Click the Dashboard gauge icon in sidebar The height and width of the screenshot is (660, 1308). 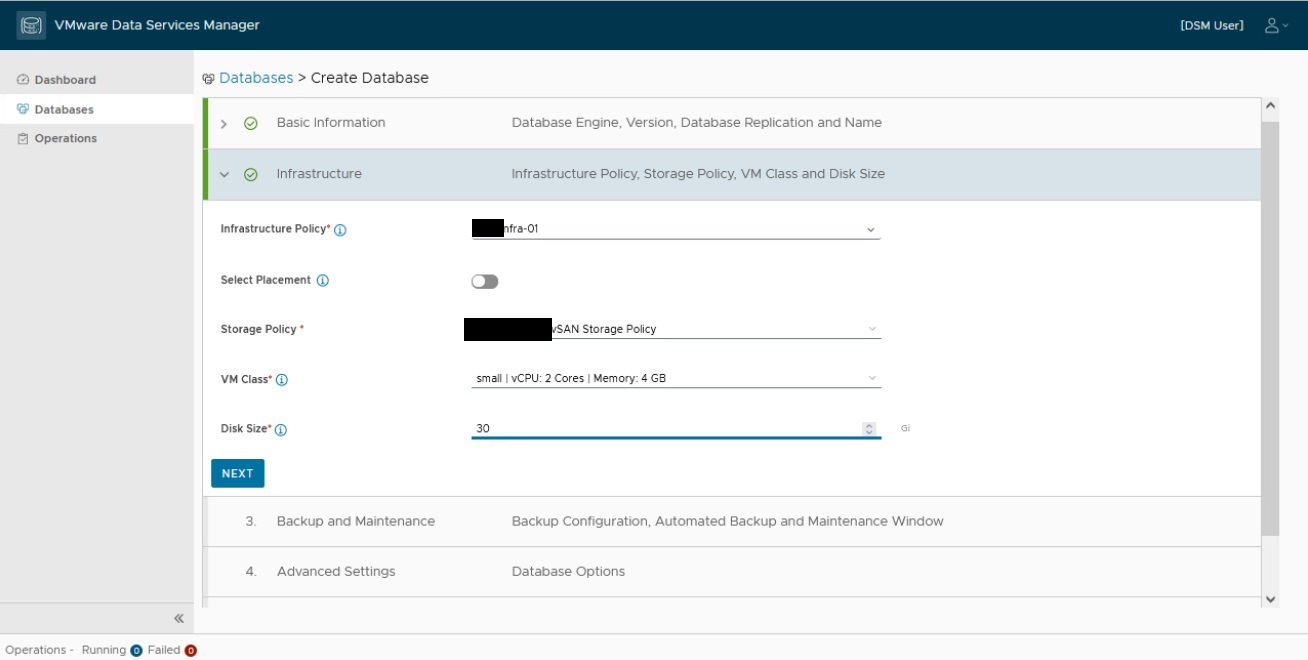pos(23,80)
